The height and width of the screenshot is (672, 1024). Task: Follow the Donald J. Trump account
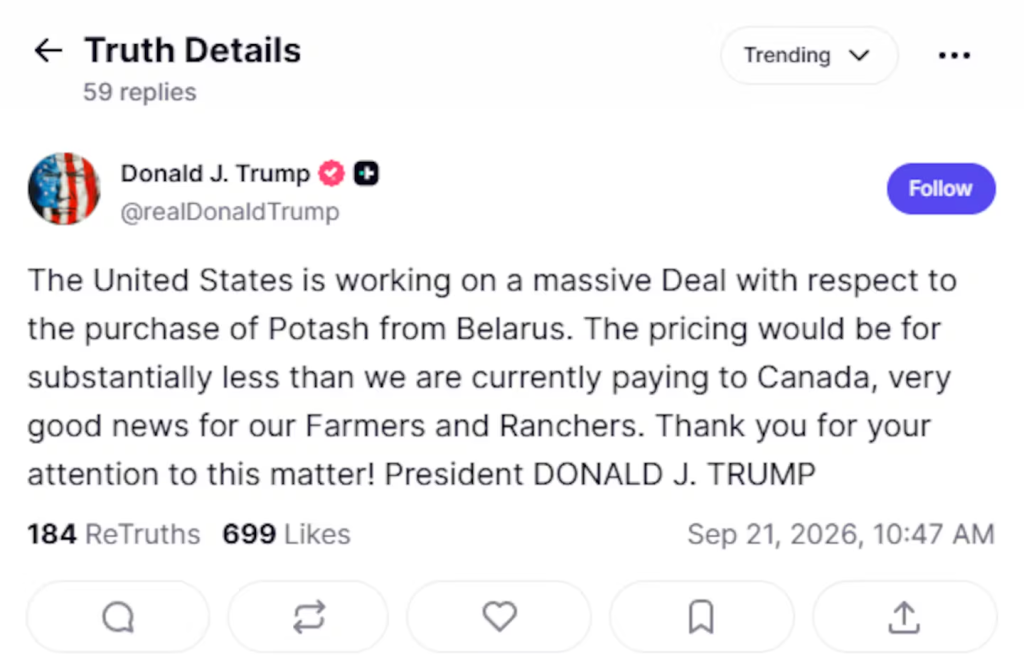point(941,189)
